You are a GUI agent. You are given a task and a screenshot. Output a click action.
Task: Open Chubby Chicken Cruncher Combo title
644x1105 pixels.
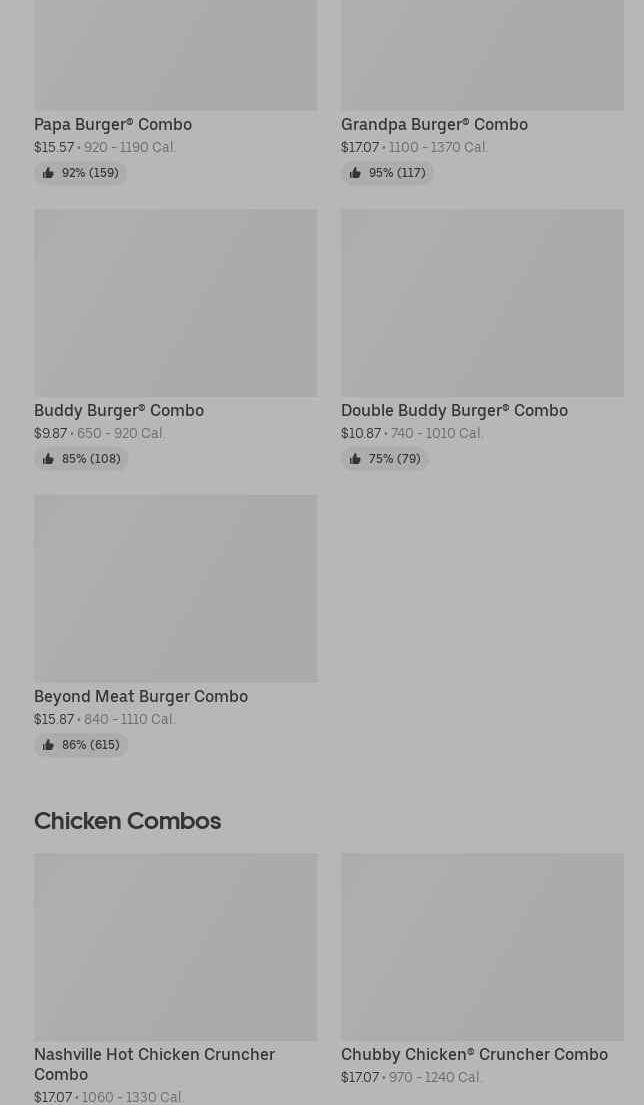click(x=474, y=1054)
